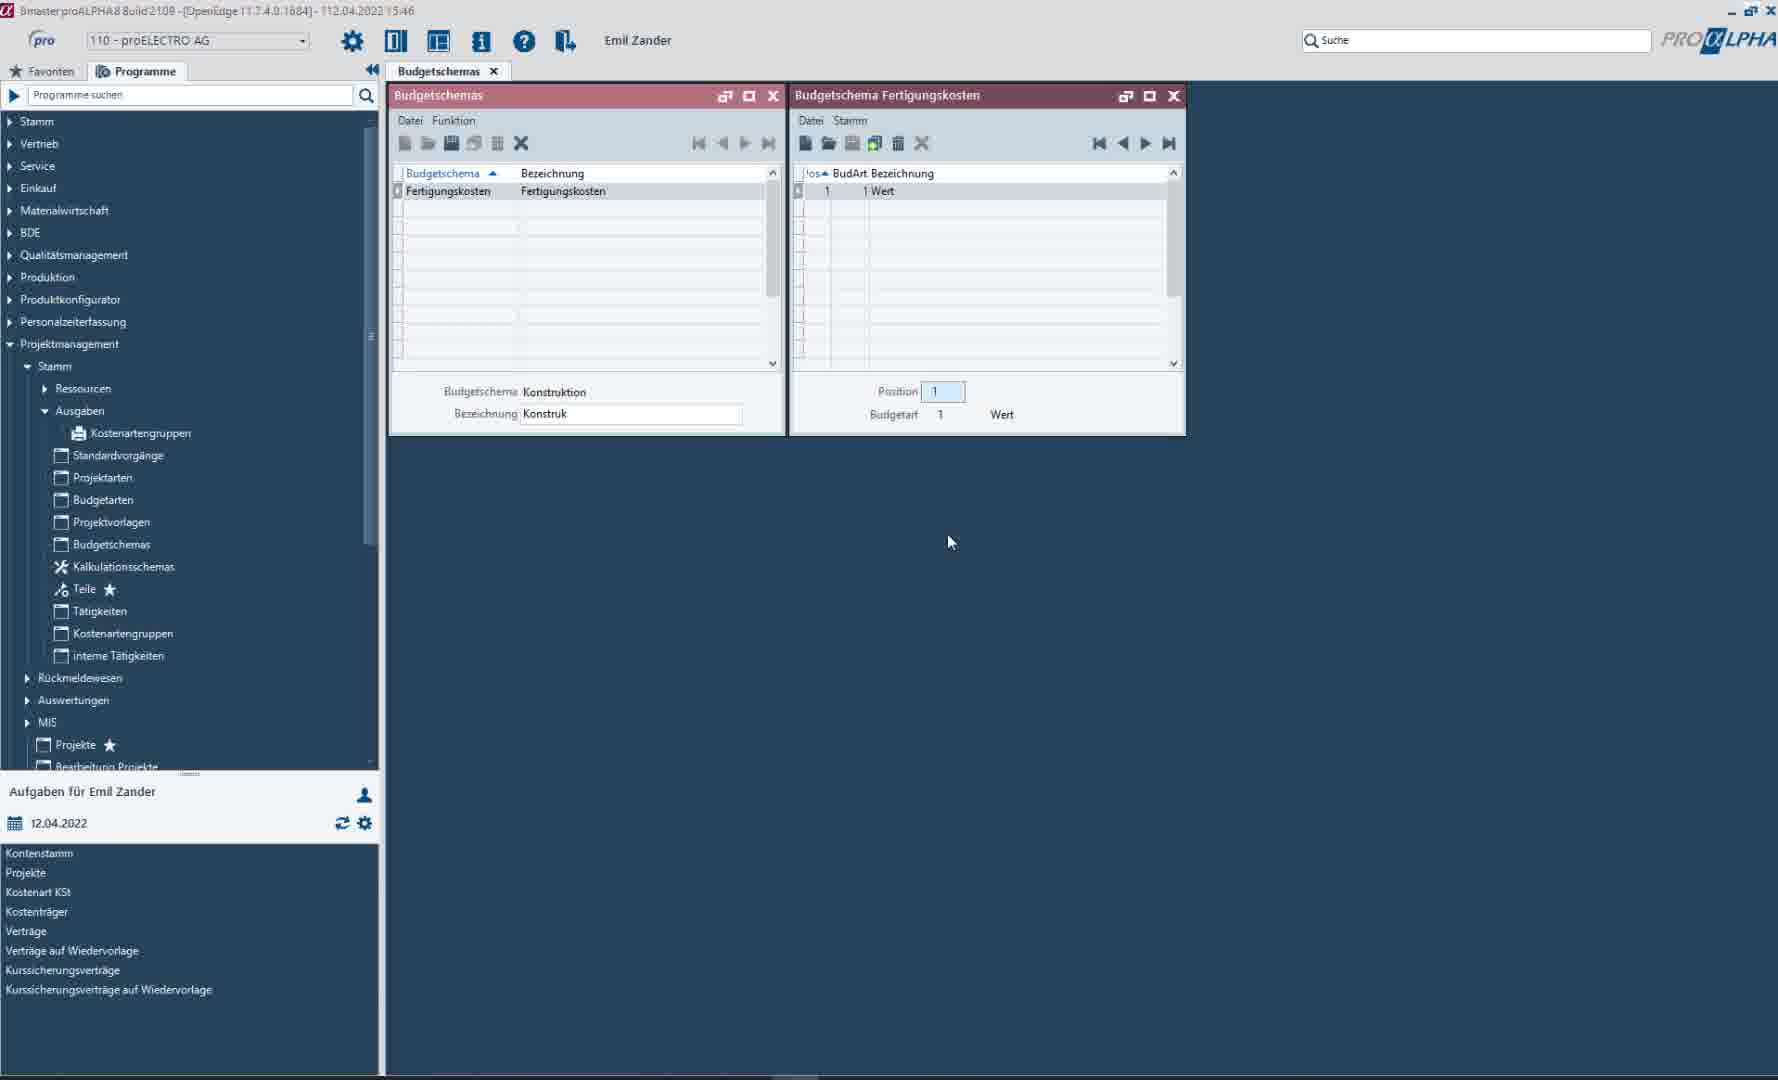Go to previous record in Fertigungskosten window
Screen dimensions: 1778x1080
pos(1123,143)
